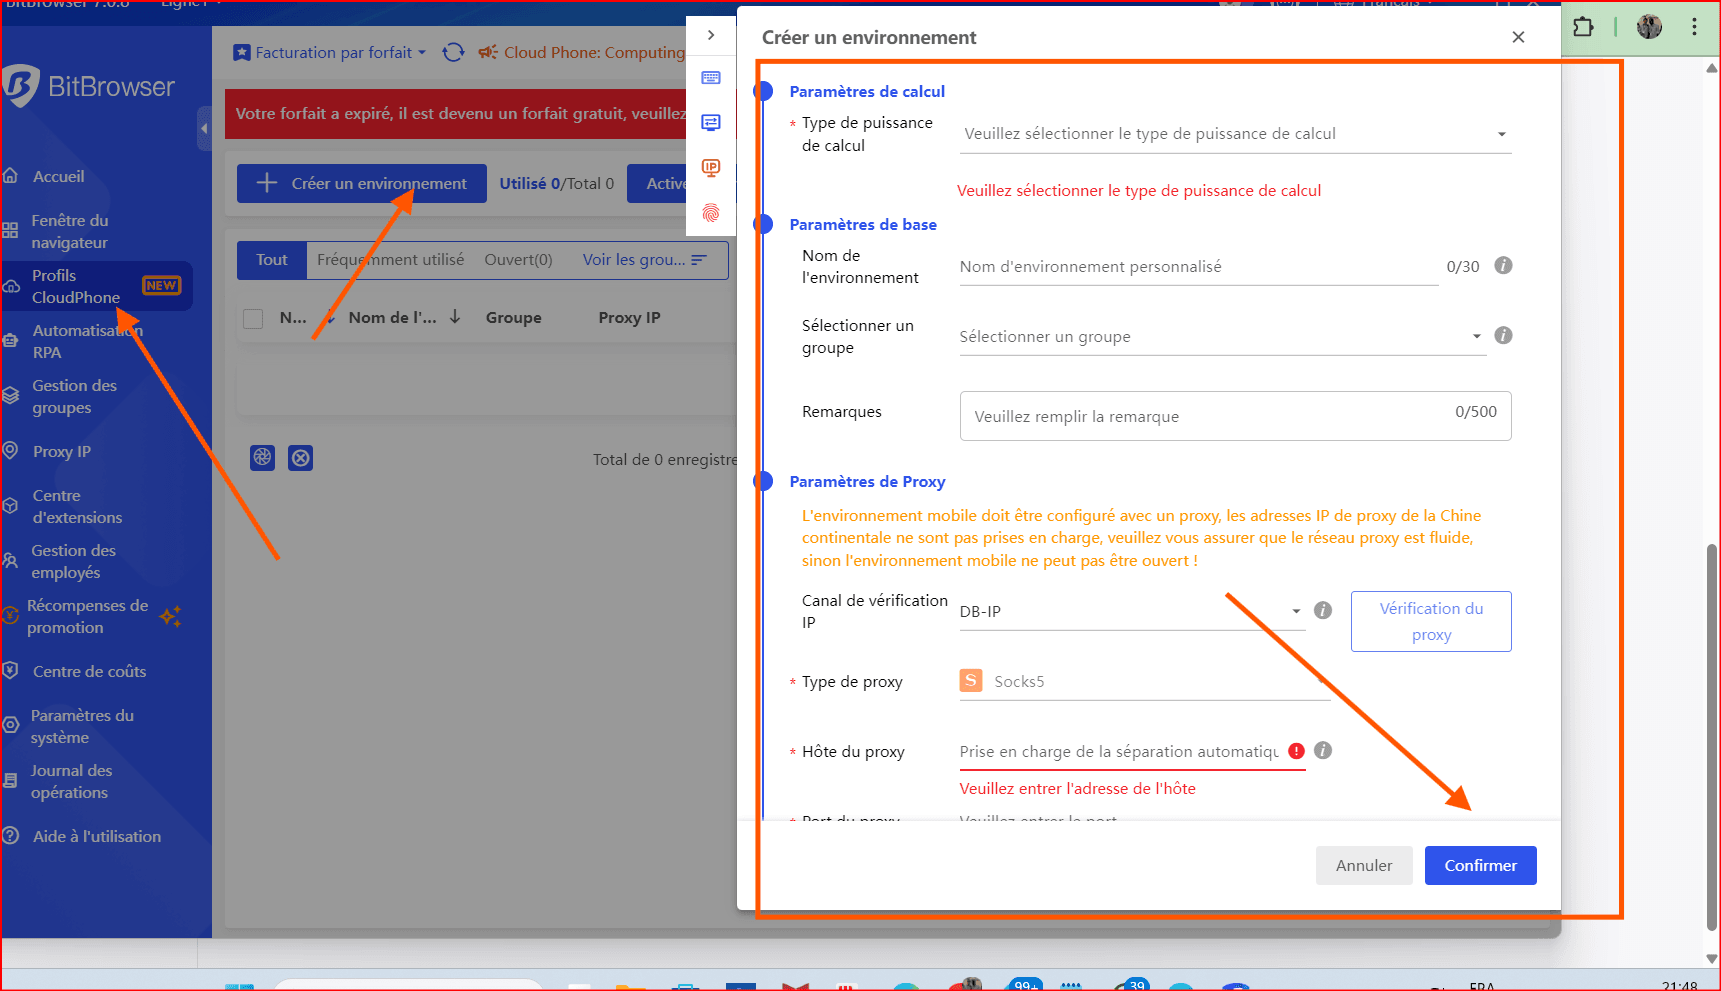Click the IP monitor icon in side strip
Screen dimensions: 1721x991
(x=711, y=167)
